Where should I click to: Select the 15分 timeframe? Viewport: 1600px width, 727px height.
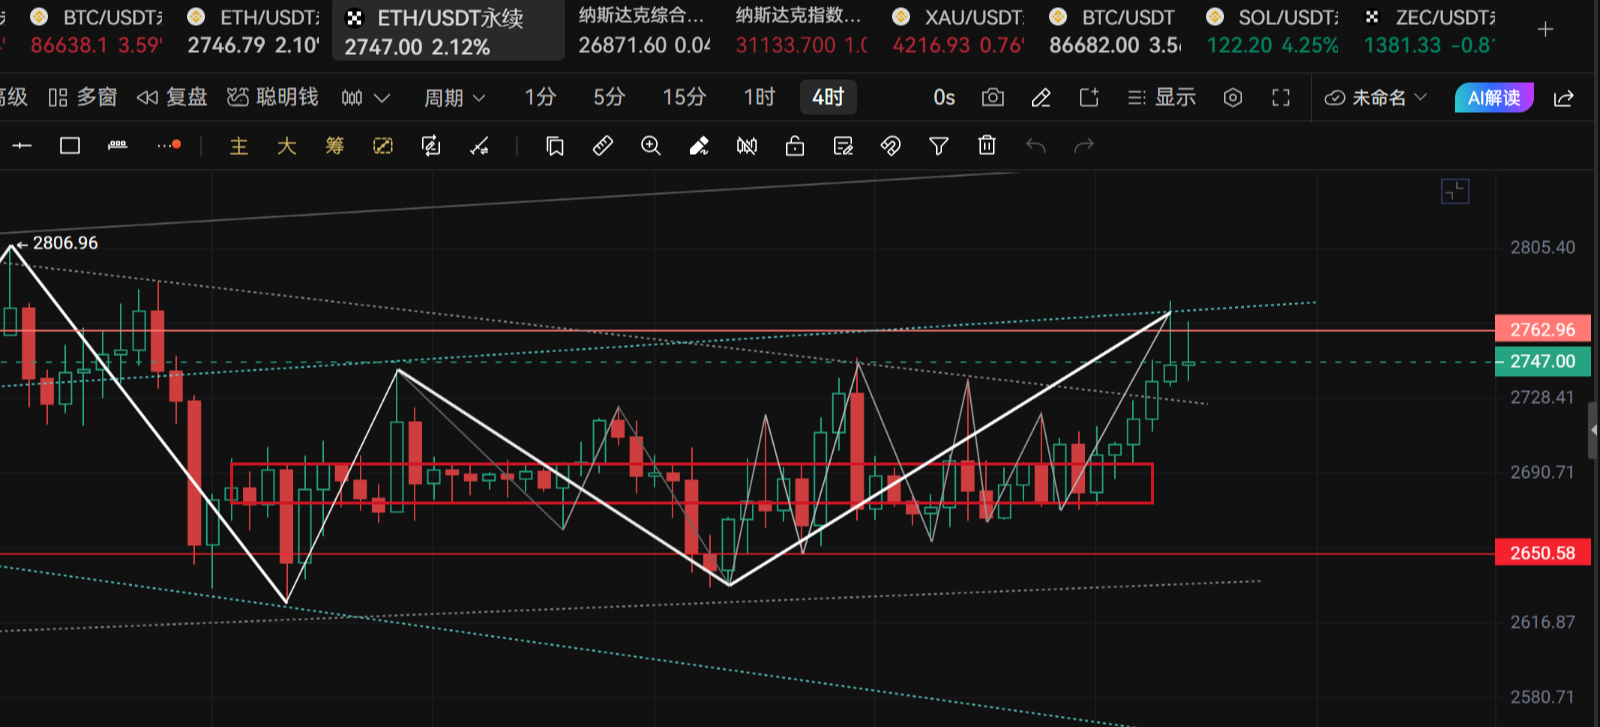684,97
